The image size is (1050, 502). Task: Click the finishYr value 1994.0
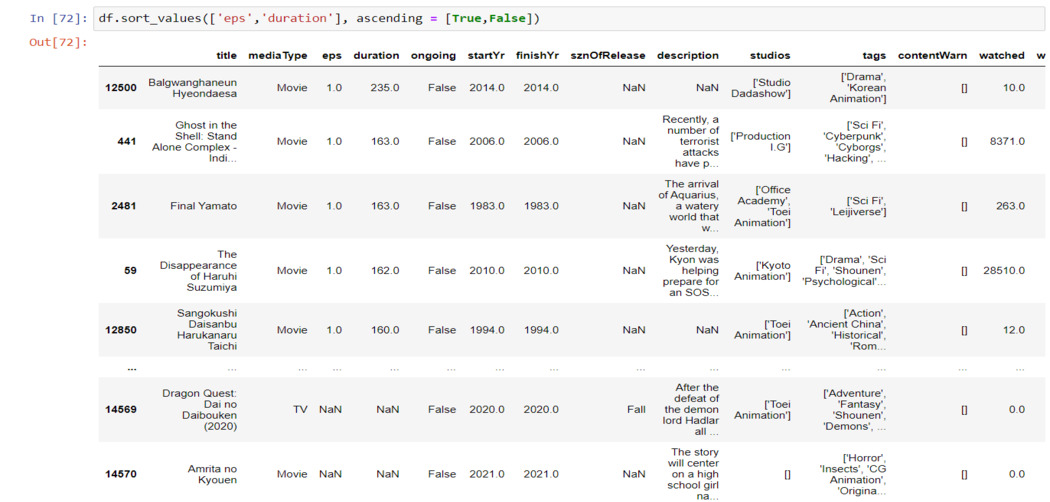click(x=541, y=330)
